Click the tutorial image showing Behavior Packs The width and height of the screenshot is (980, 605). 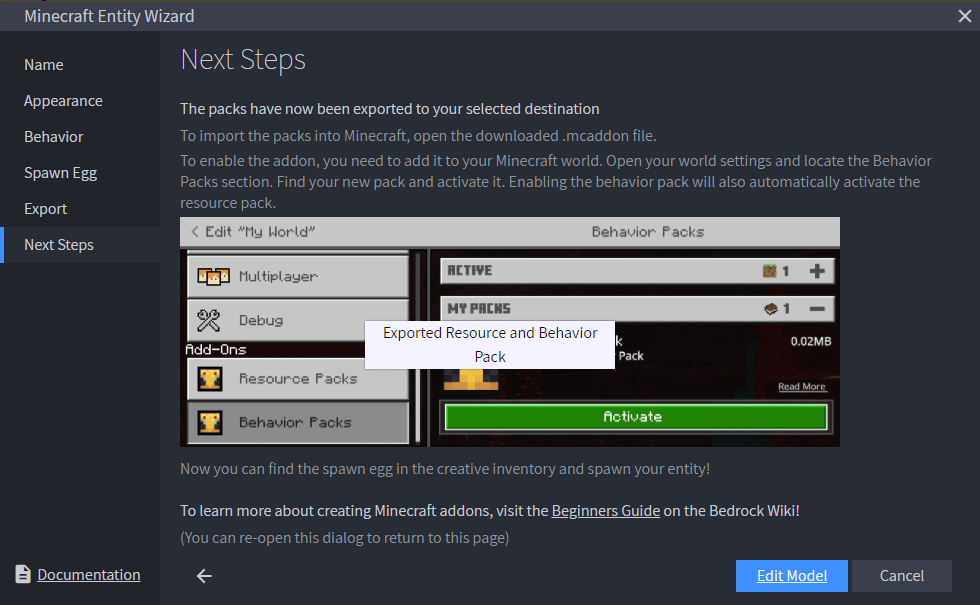[x=510, y=332]
